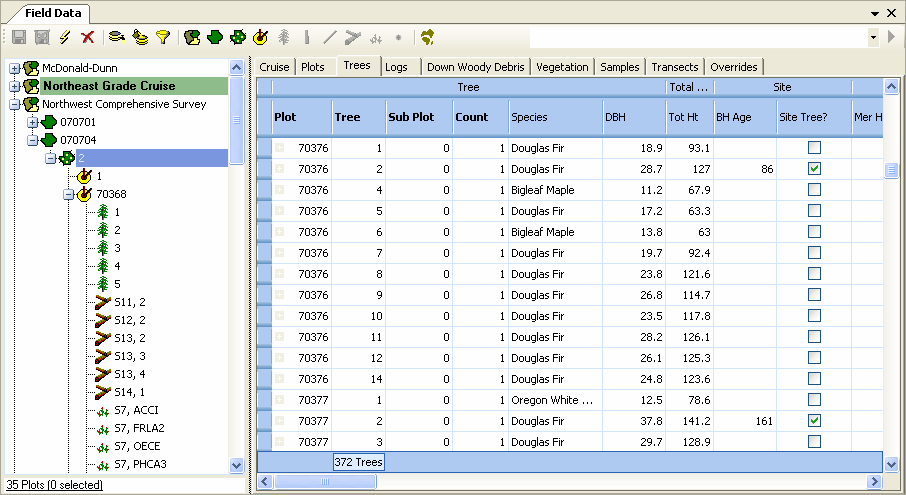The height and width of the screenshot is (495, 906).
Task: Click vegetation icon beside S7, ACCI
Action: [x=103, y=411]
